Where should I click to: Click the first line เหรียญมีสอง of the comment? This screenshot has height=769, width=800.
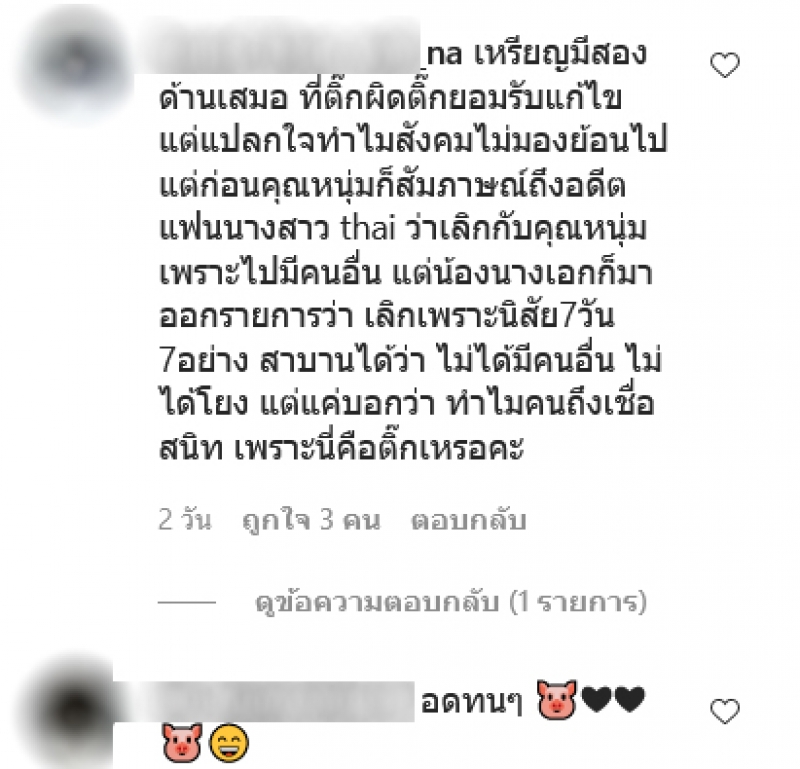[x=560, y=55]
